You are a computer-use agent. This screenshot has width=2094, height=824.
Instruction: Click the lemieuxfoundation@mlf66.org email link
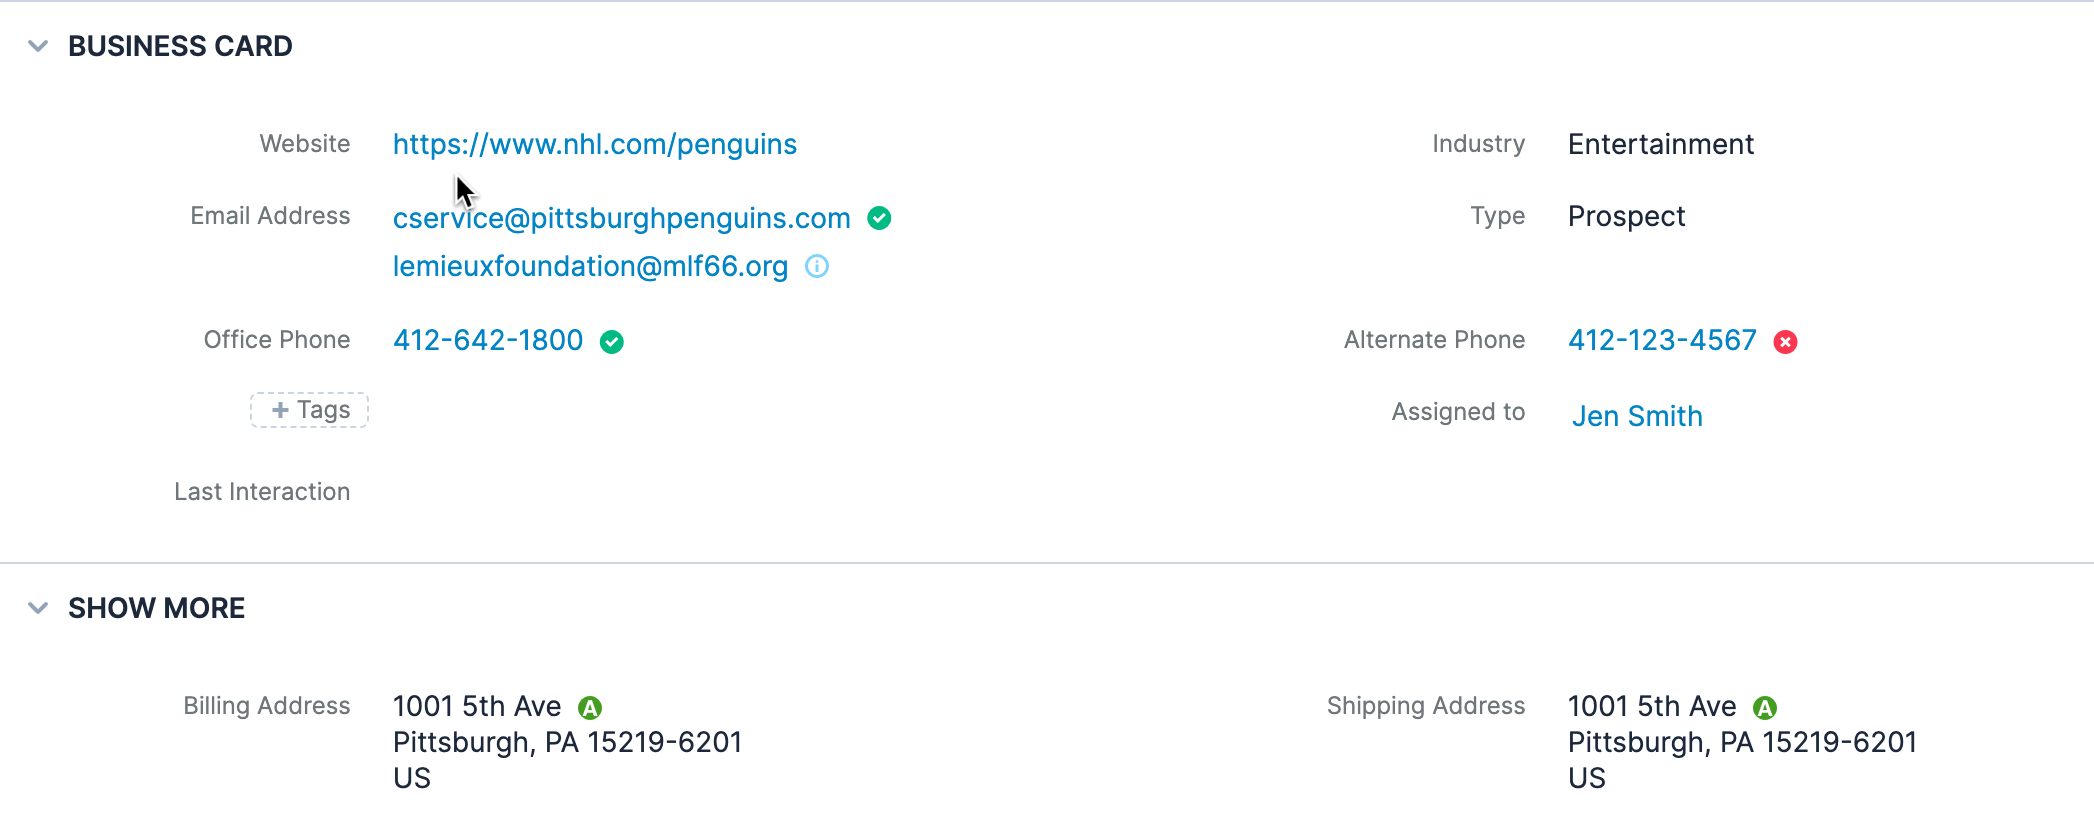(590, 266)
